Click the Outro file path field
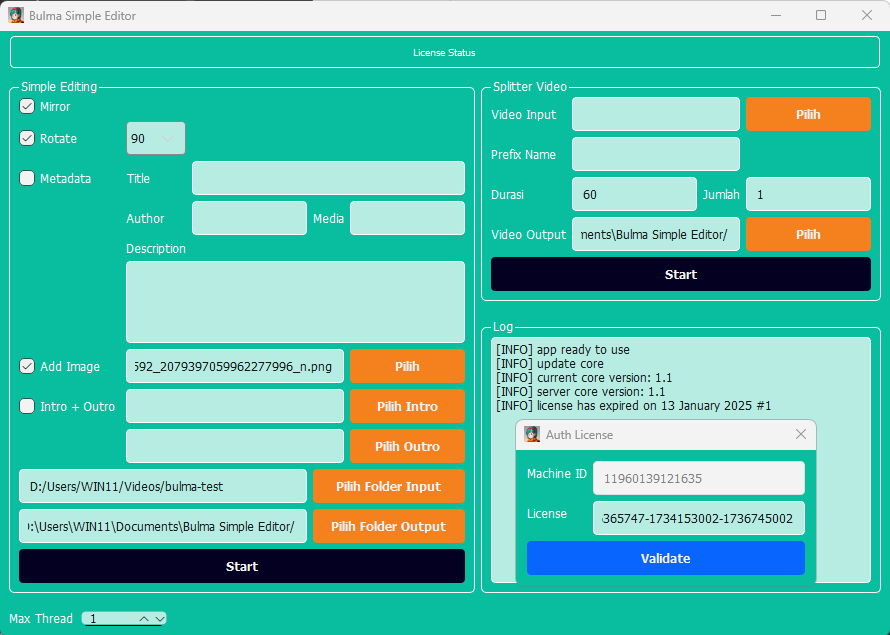This screenshot has height=635, width=890. pyautogui.click(x=235, y=446)
